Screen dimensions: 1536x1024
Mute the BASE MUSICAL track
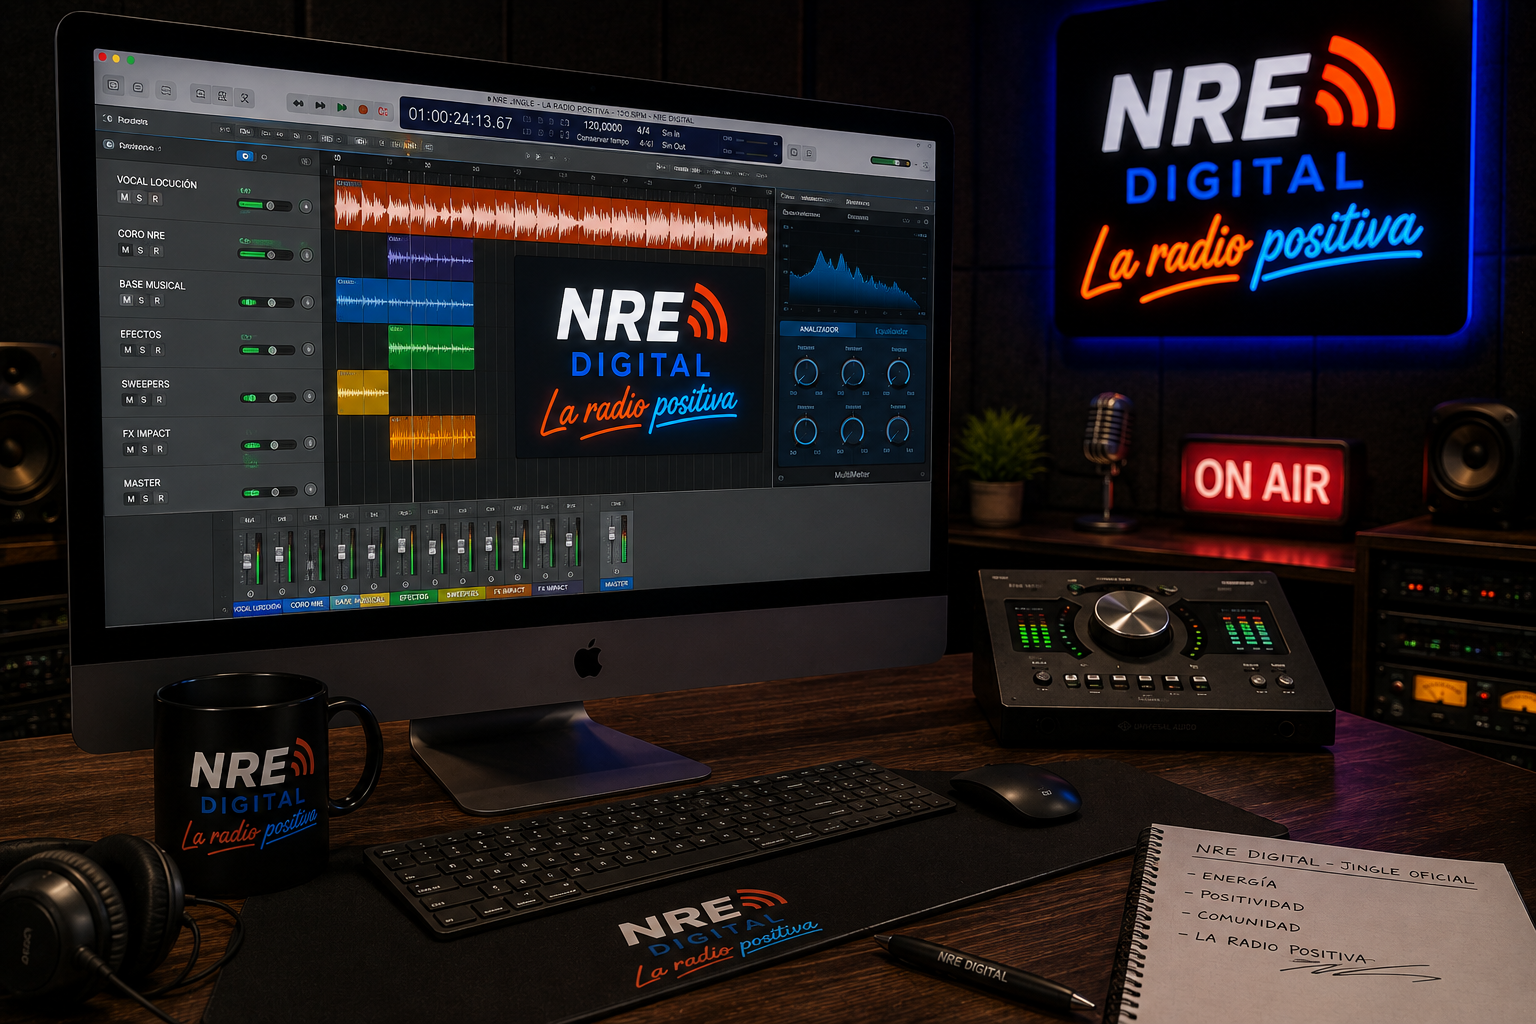(126, 300)
